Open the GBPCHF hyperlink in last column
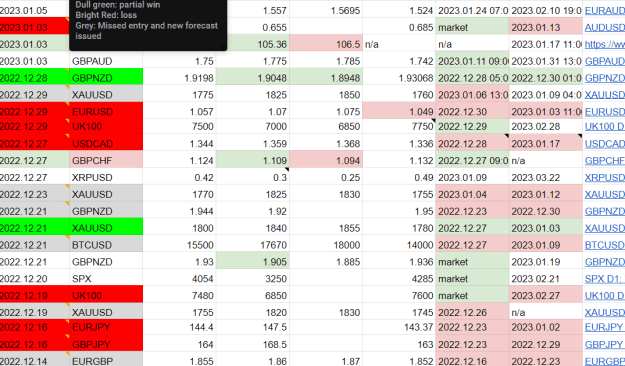The width and height of the screenshot is (625, 366). tap(605, 160)
